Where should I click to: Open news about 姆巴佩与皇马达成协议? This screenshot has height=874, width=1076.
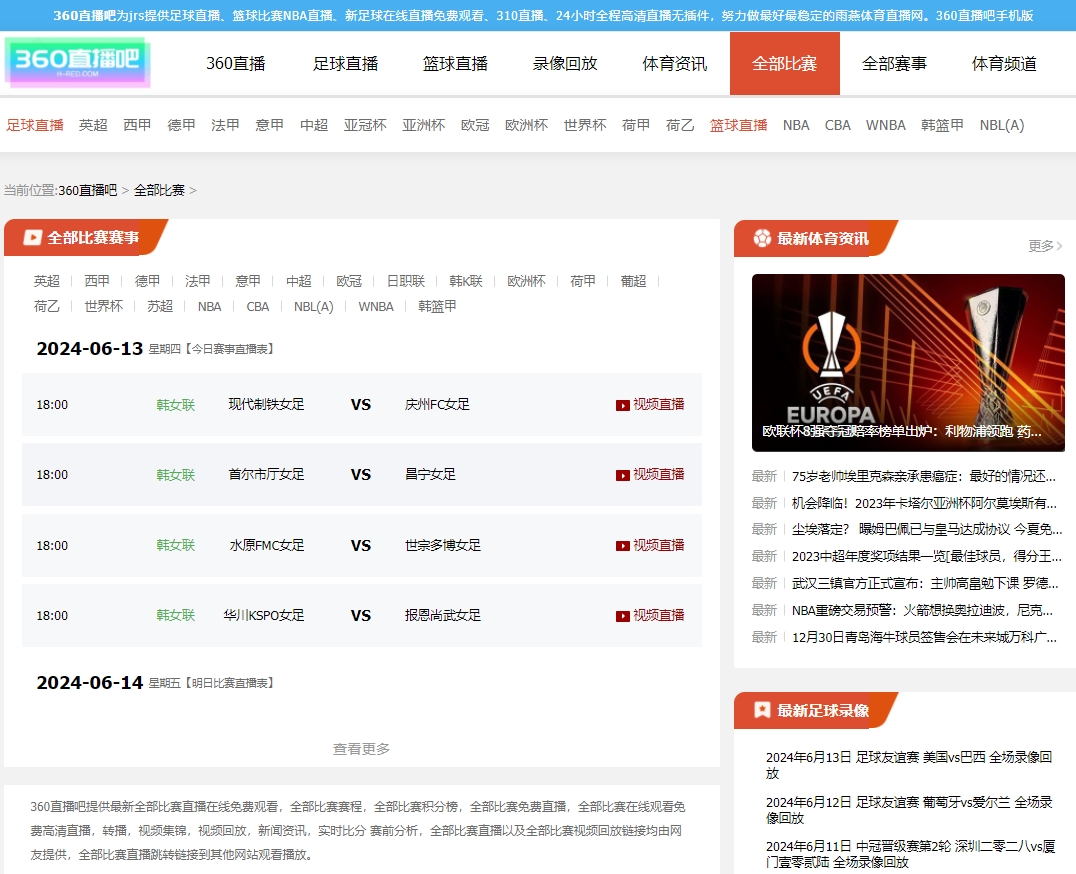tap(926, 529)
